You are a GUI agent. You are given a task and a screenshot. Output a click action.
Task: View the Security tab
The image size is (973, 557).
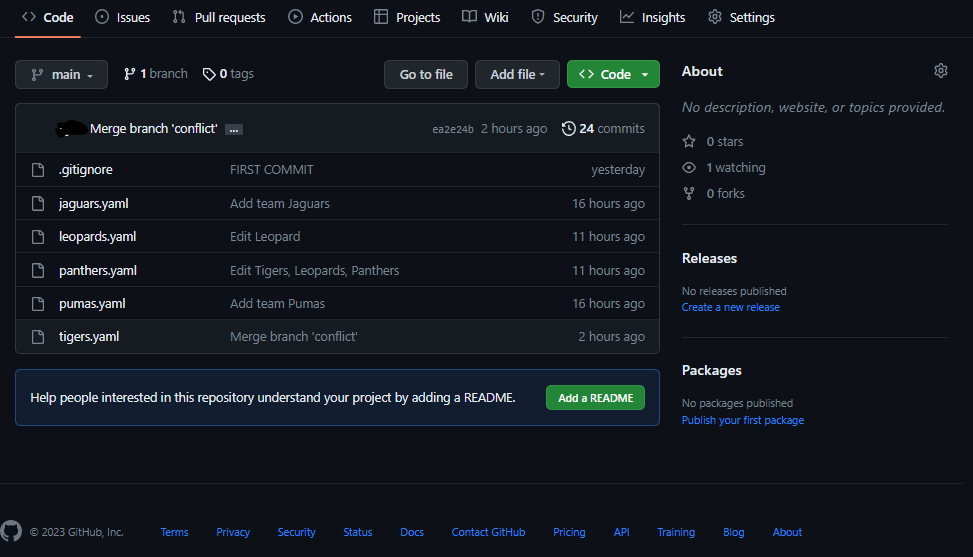coord(564,17)
